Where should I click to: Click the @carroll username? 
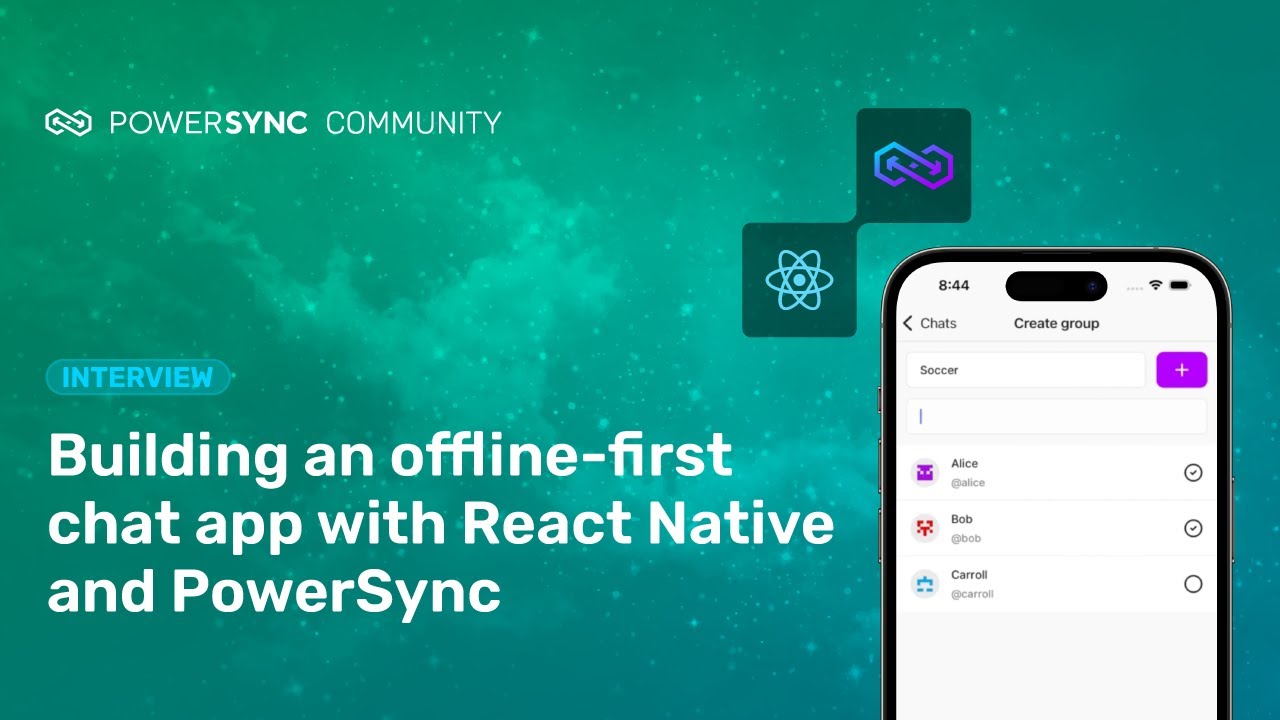click(x=972, y=594)
